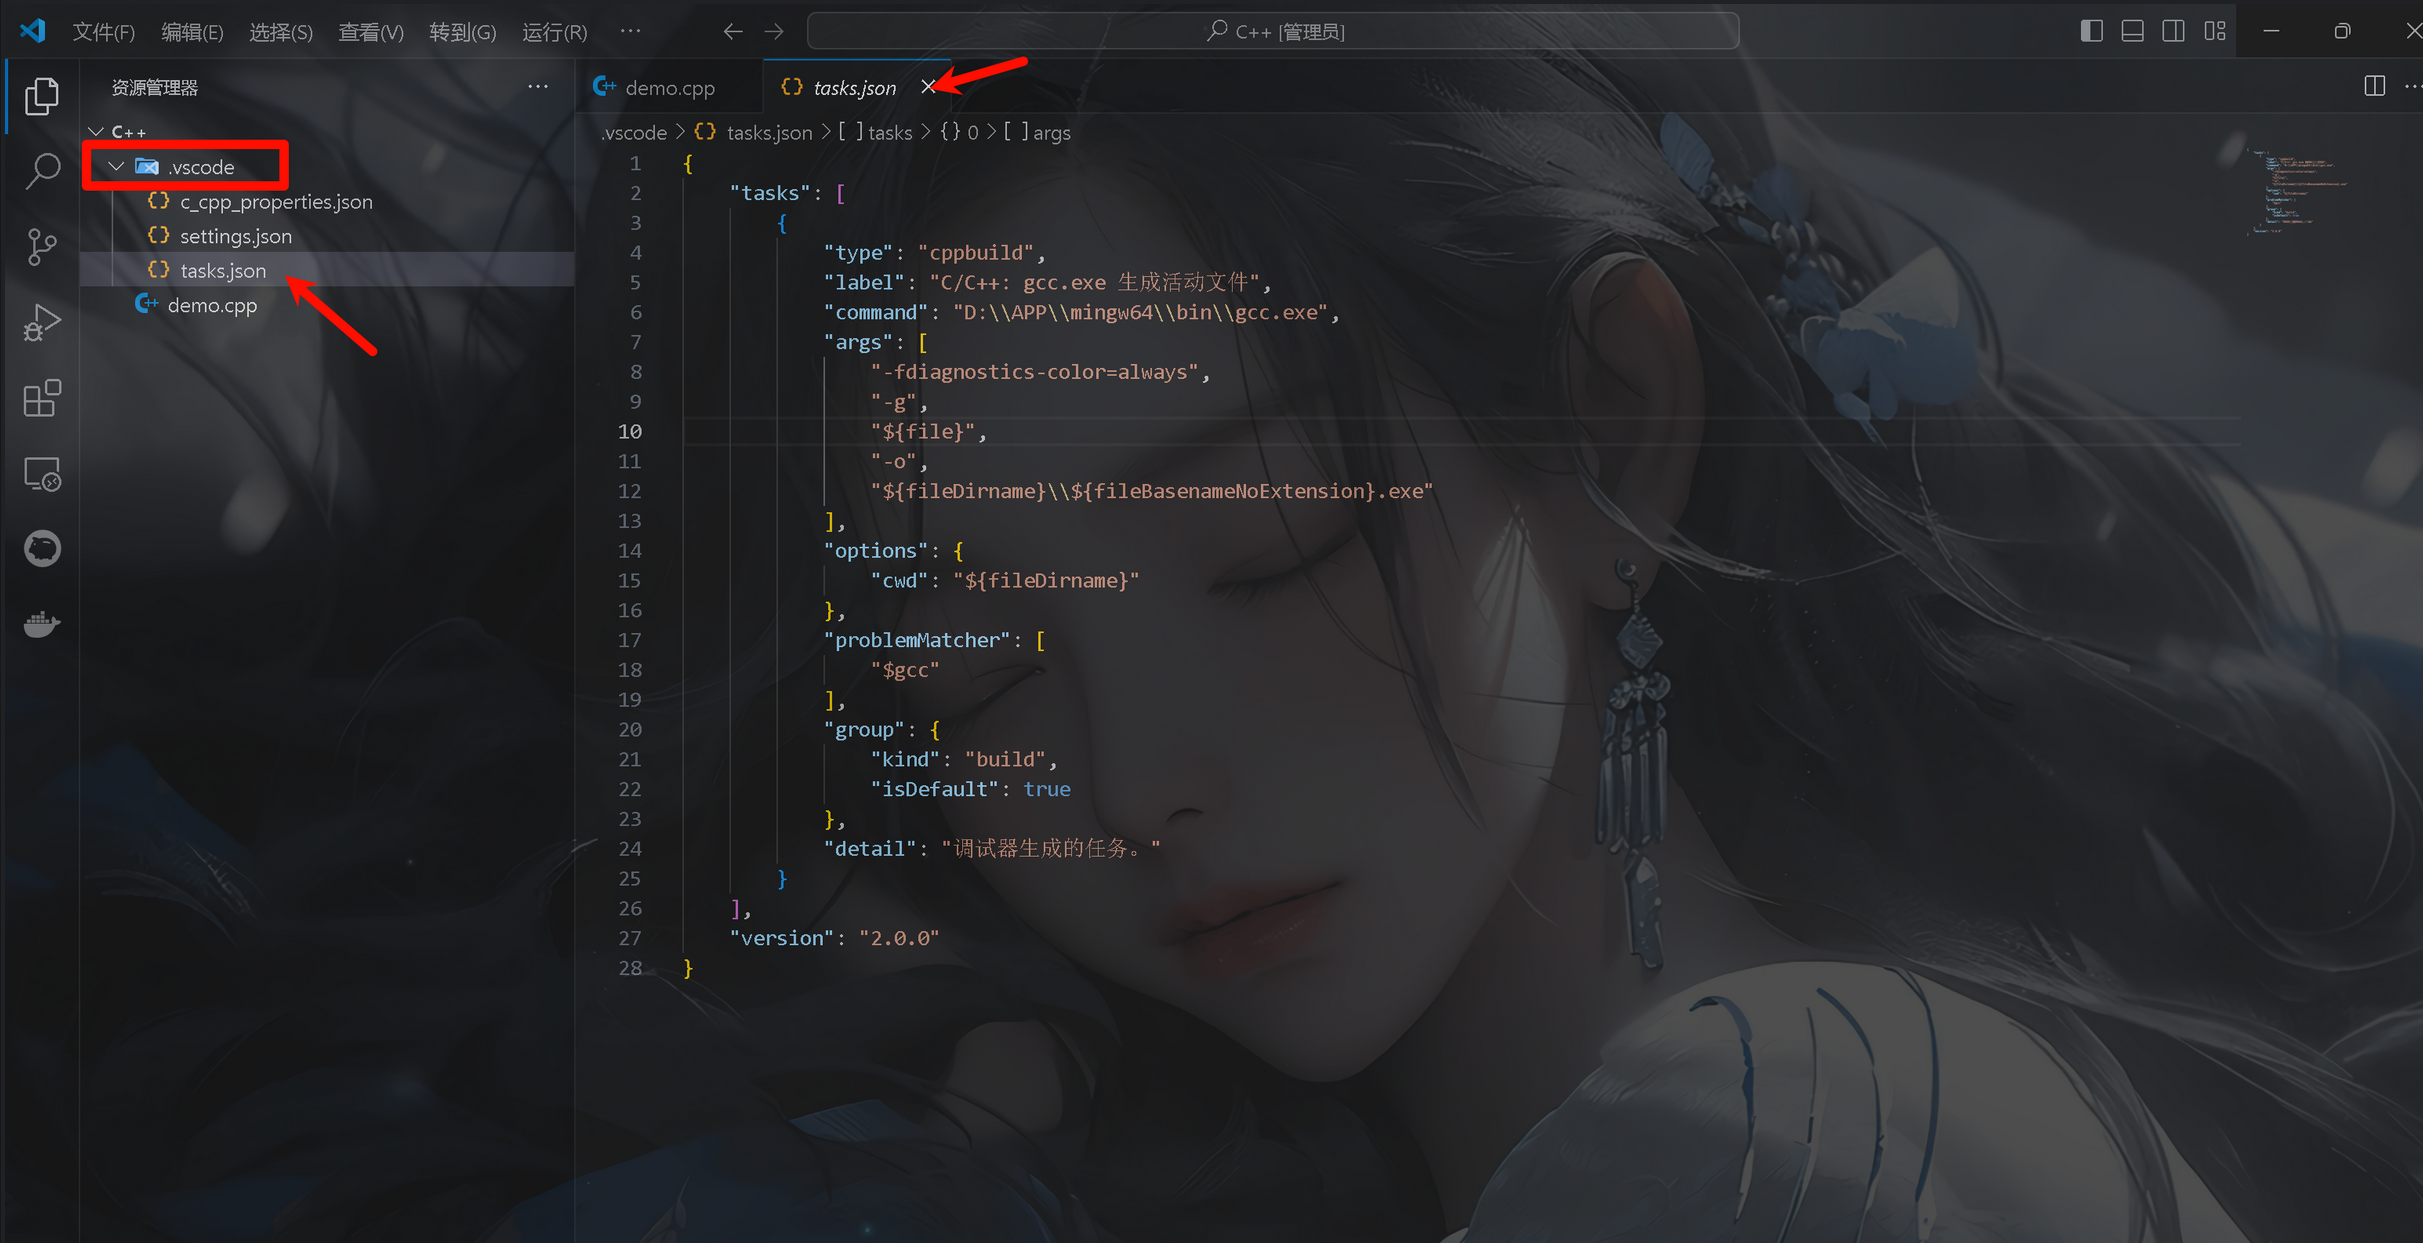Open the Extensions view
Viewport: 2423px width, 1243px height.
pyautogui.click(x=42, y=398)
